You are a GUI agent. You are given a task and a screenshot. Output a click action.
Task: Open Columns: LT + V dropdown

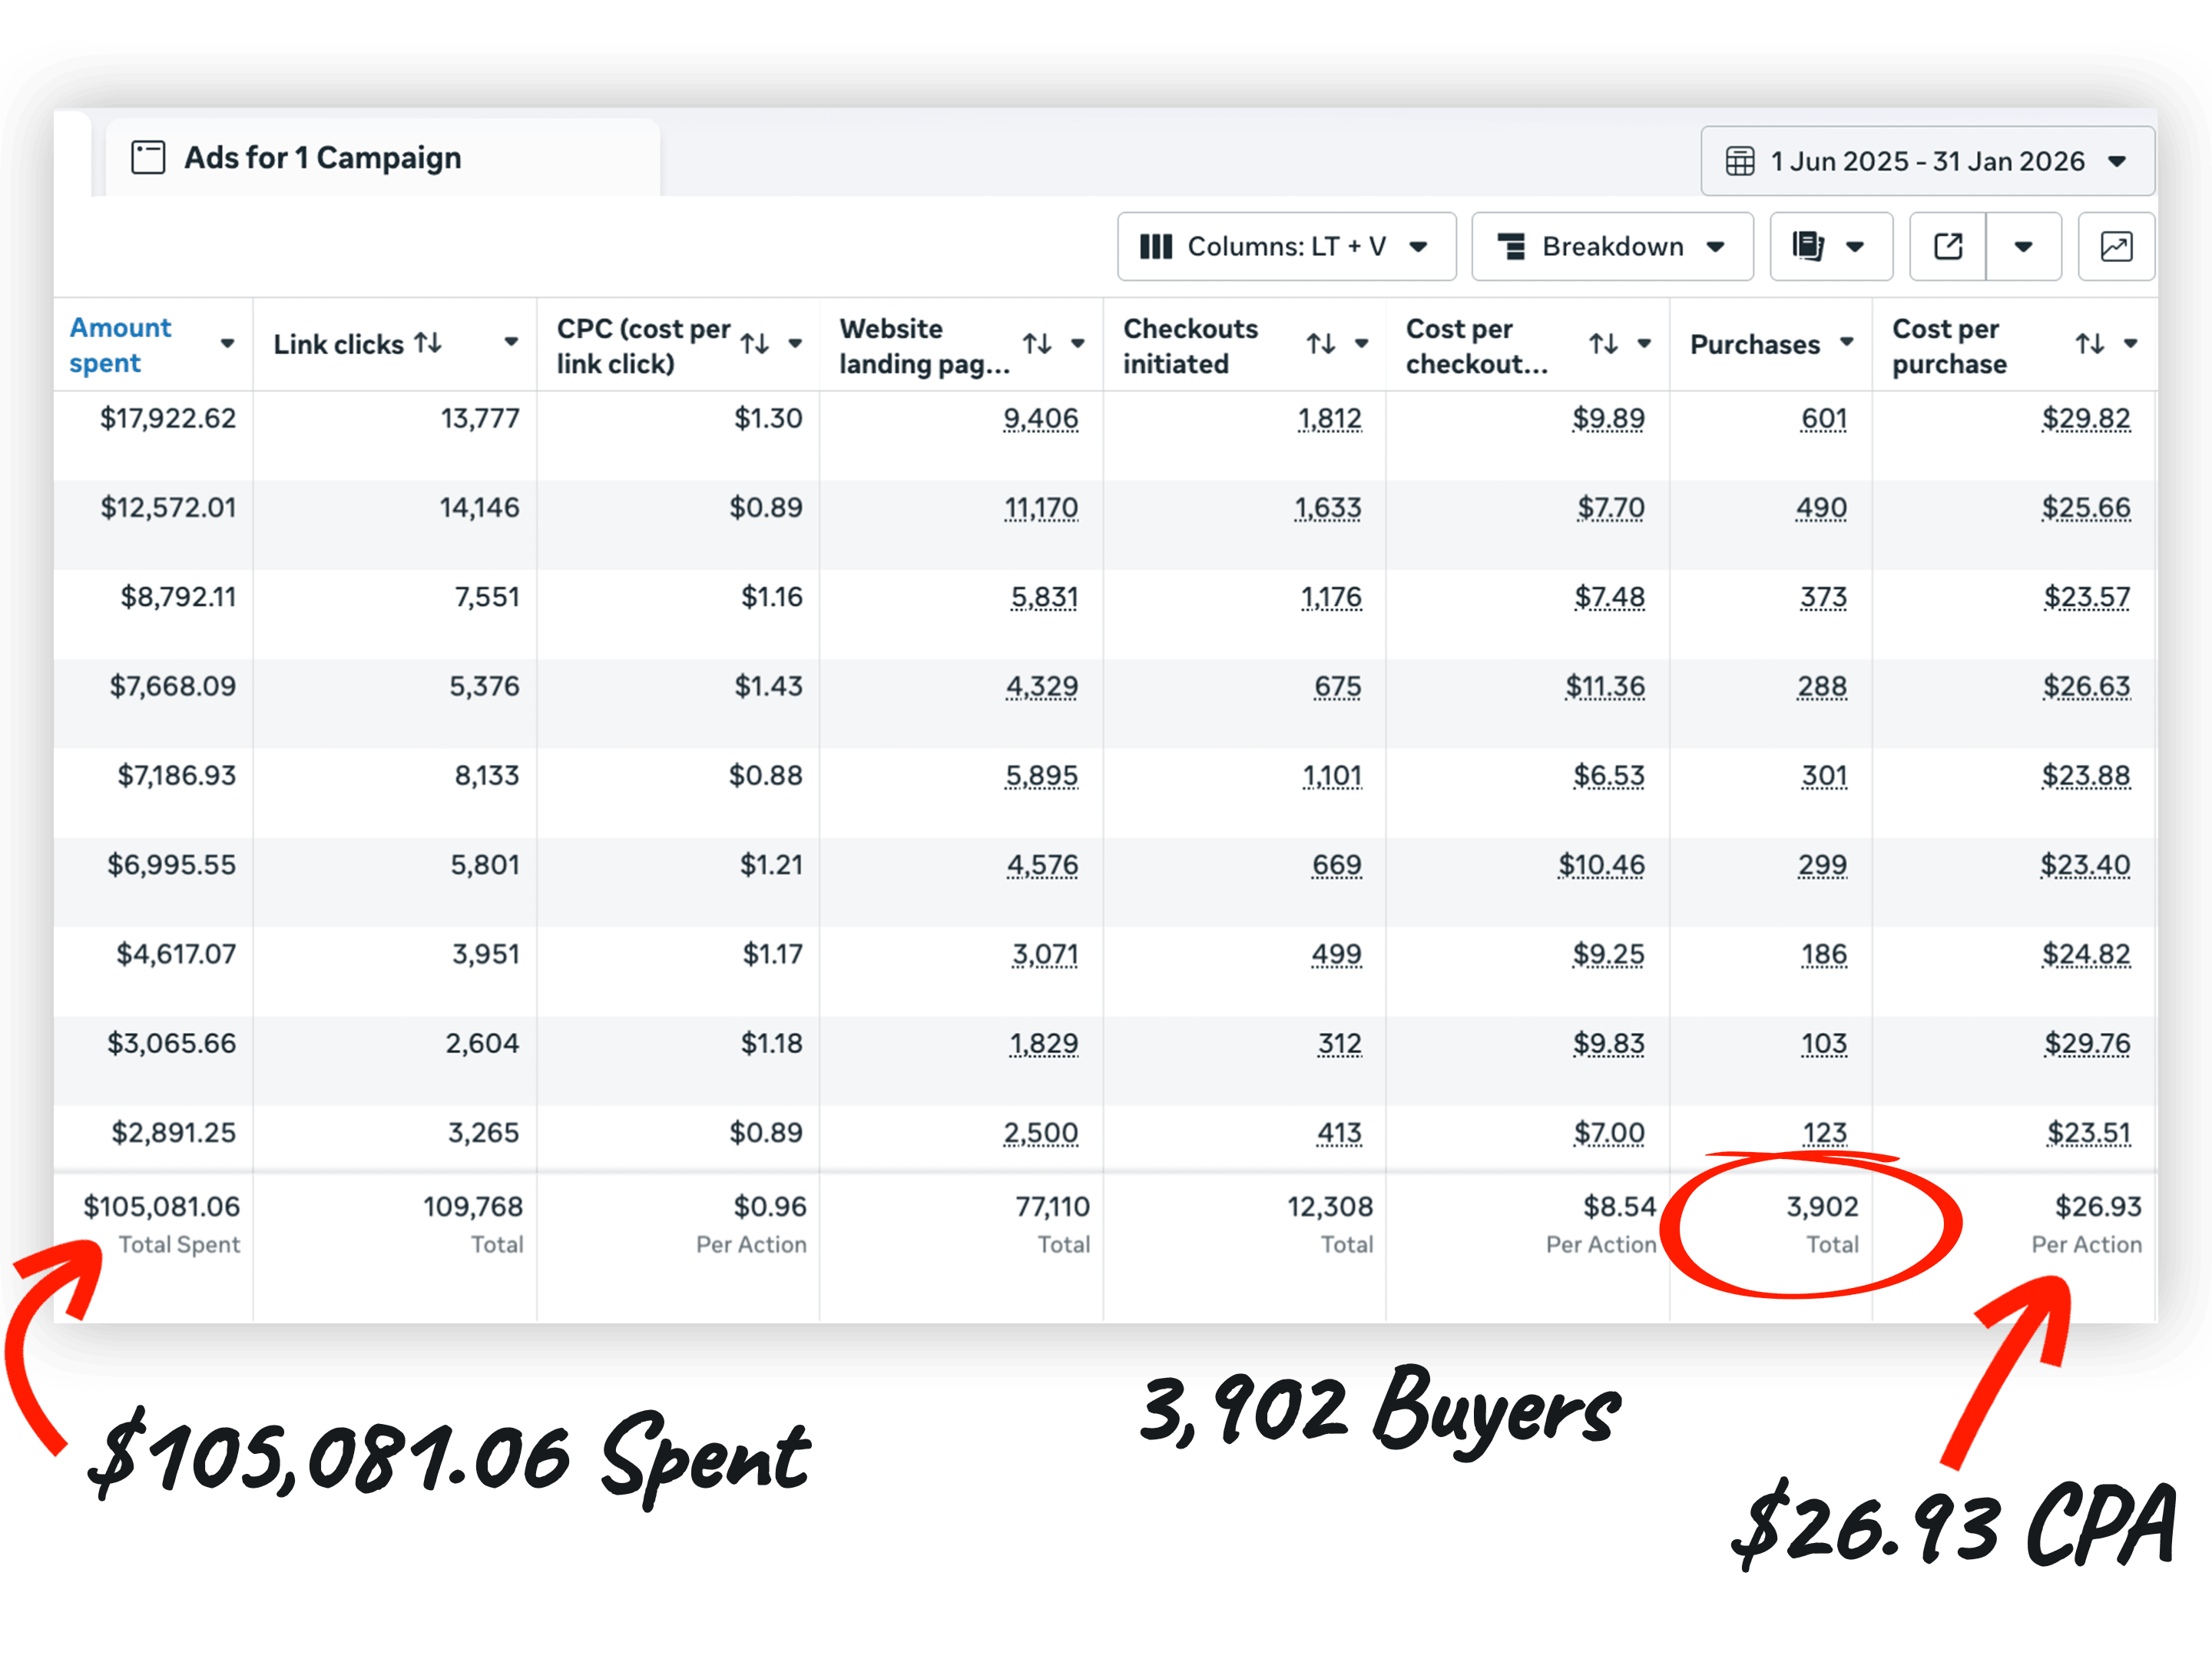1286,246
